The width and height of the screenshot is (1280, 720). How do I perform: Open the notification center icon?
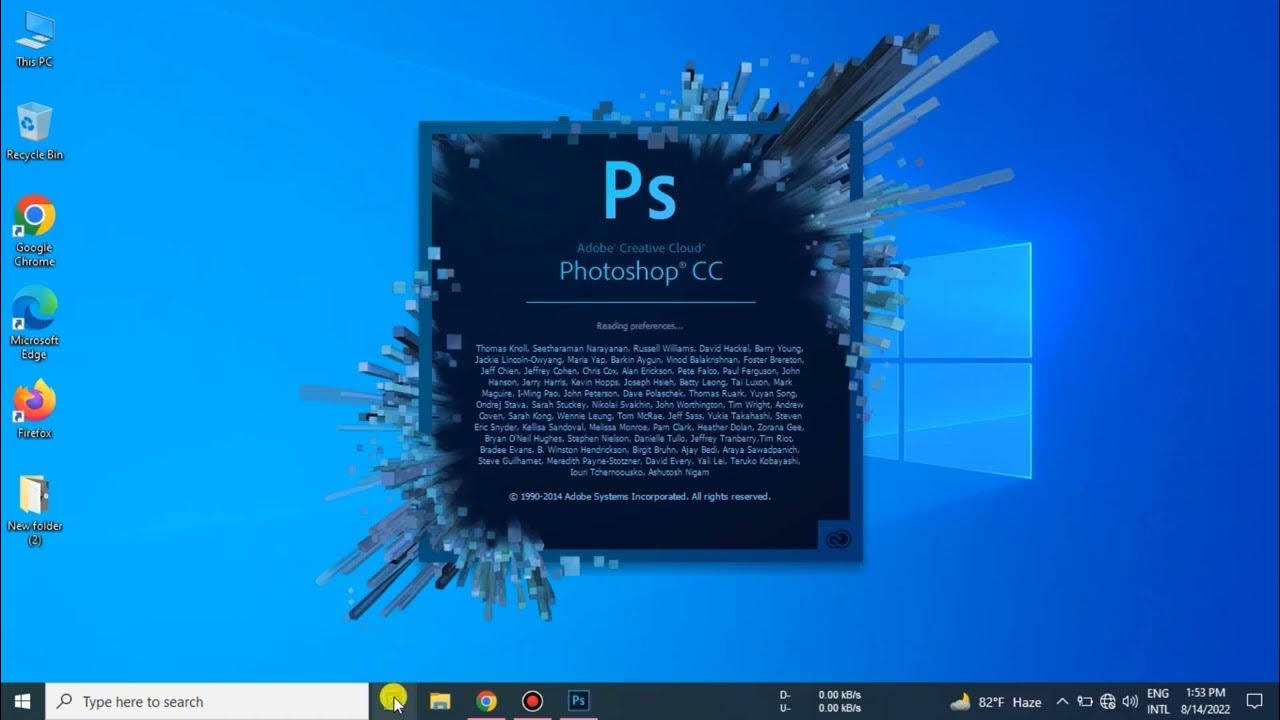pos(1255,702)
